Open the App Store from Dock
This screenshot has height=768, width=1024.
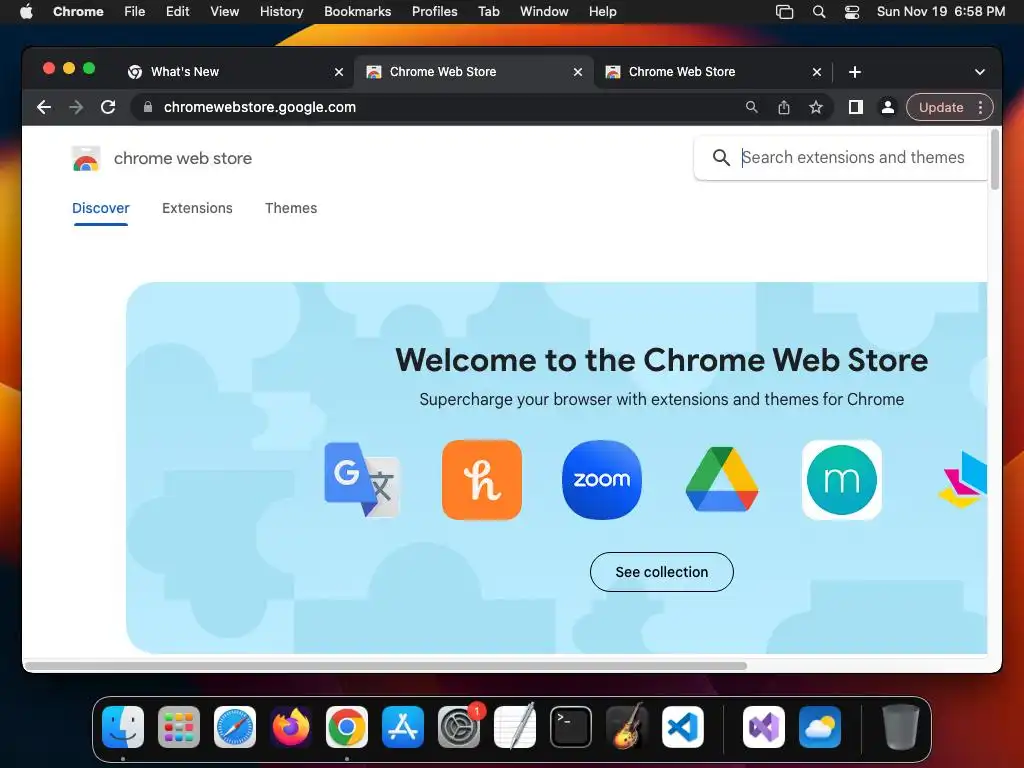point(403,726)
